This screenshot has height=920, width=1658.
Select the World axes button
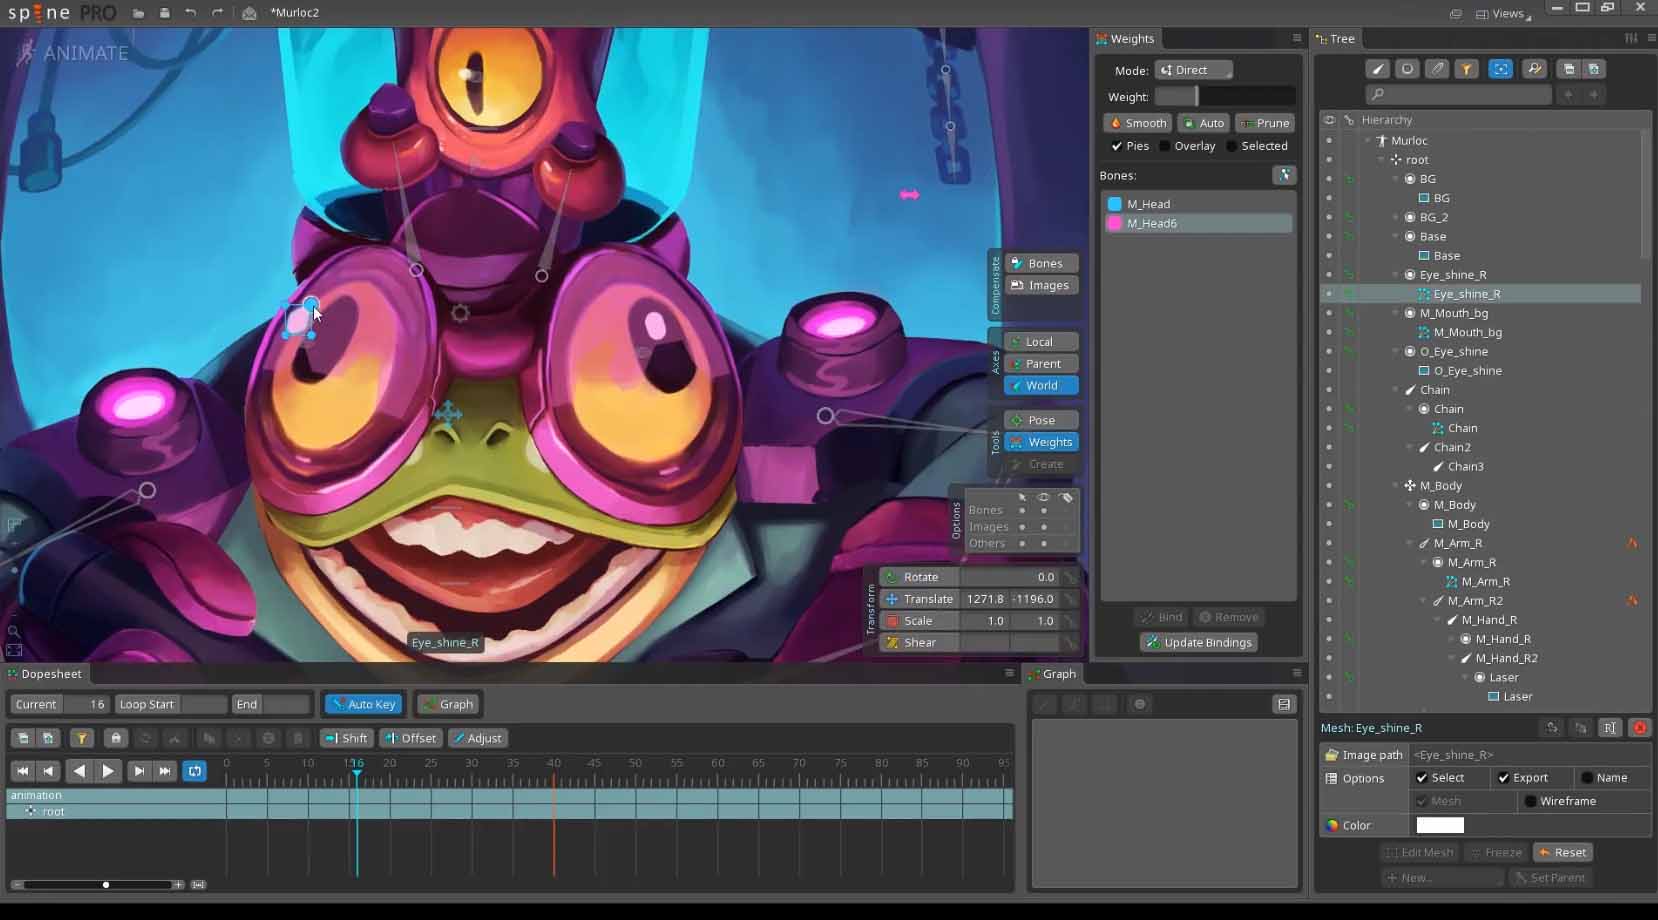(1041, 385)
